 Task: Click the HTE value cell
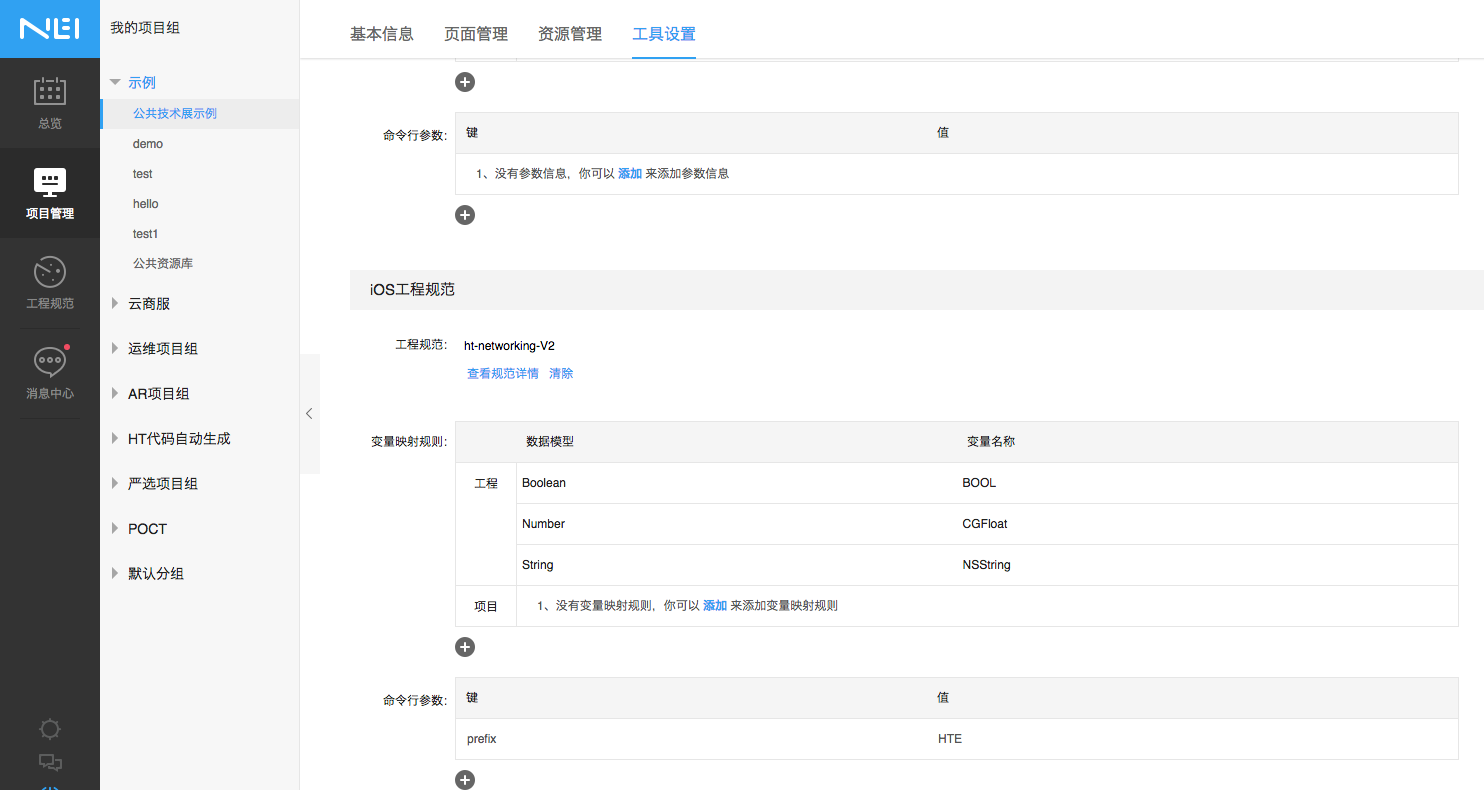(x=1195, y=739)
